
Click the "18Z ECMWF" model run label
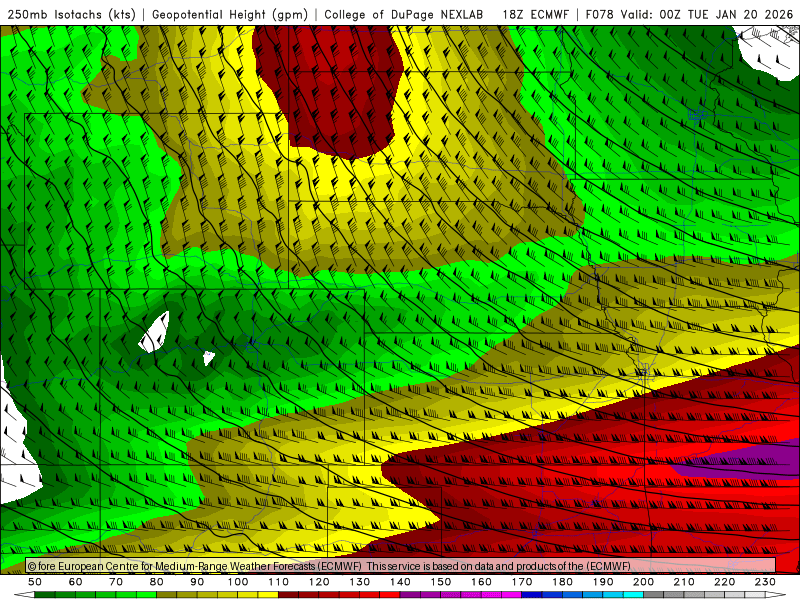(x=535, y=15)
